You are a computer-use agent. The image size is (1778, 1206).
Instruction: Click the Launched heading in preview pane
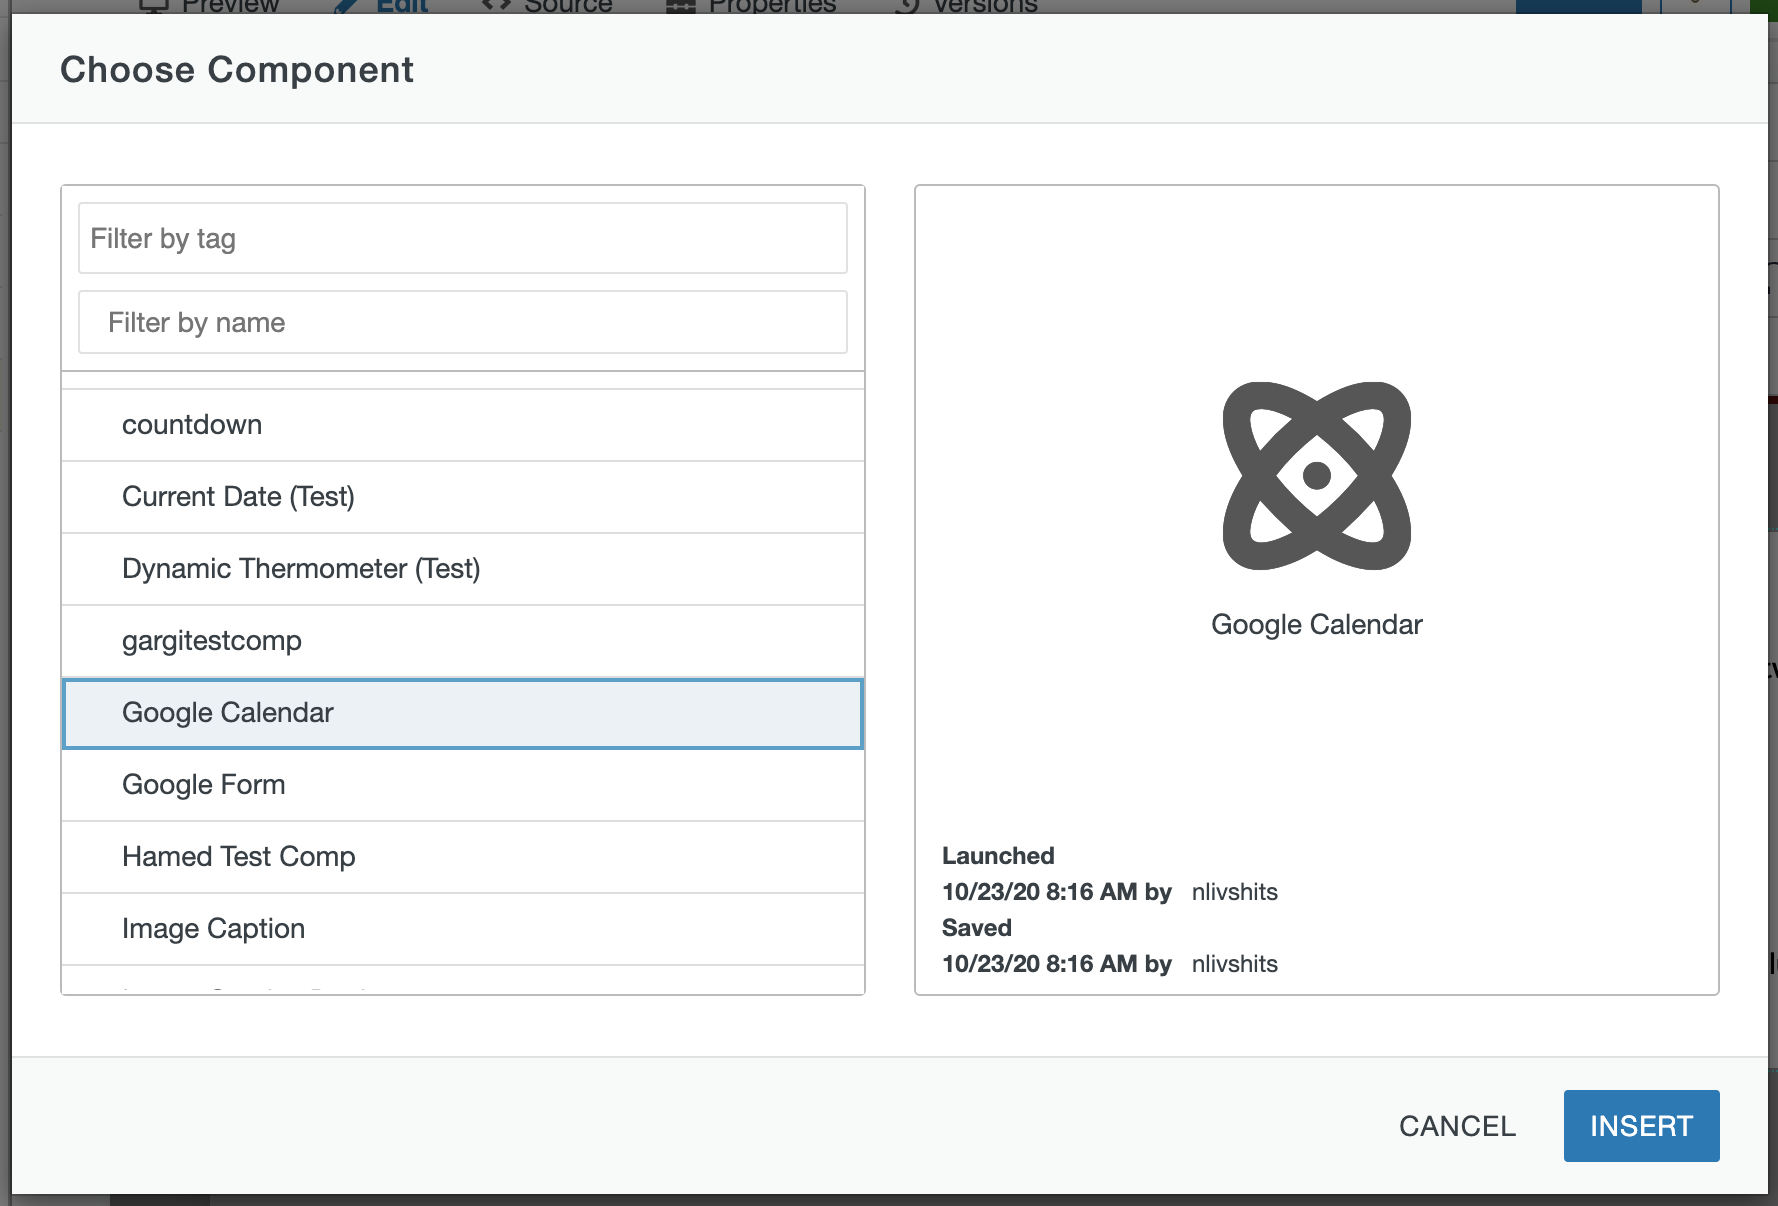click(x=998, y=856)
